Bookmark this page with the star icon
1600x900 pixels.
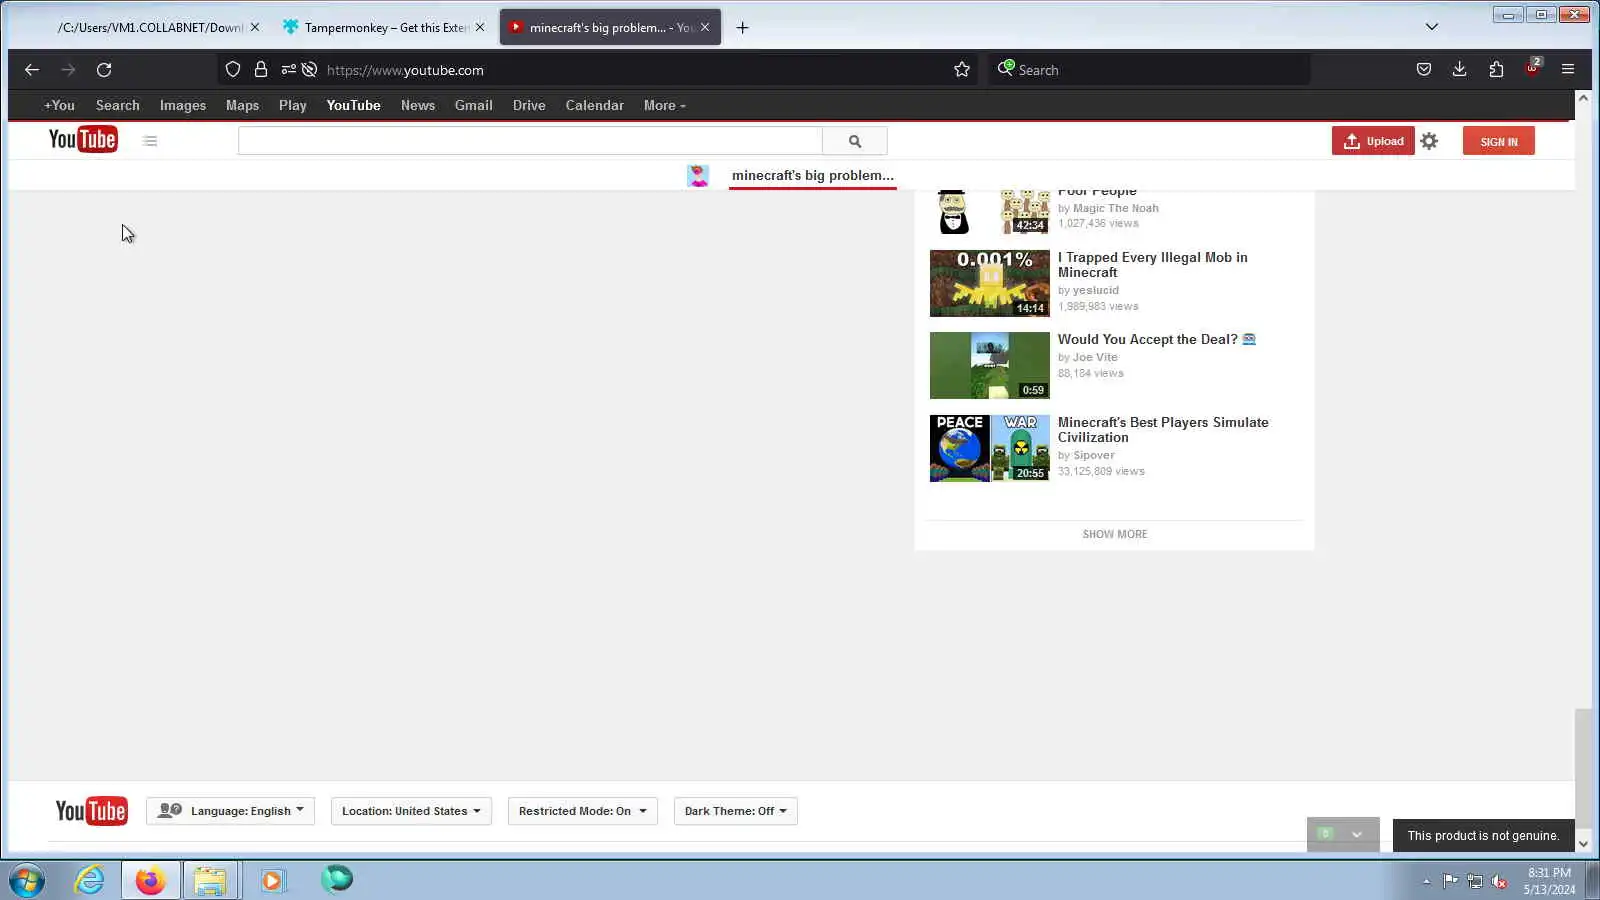(962, 70)
